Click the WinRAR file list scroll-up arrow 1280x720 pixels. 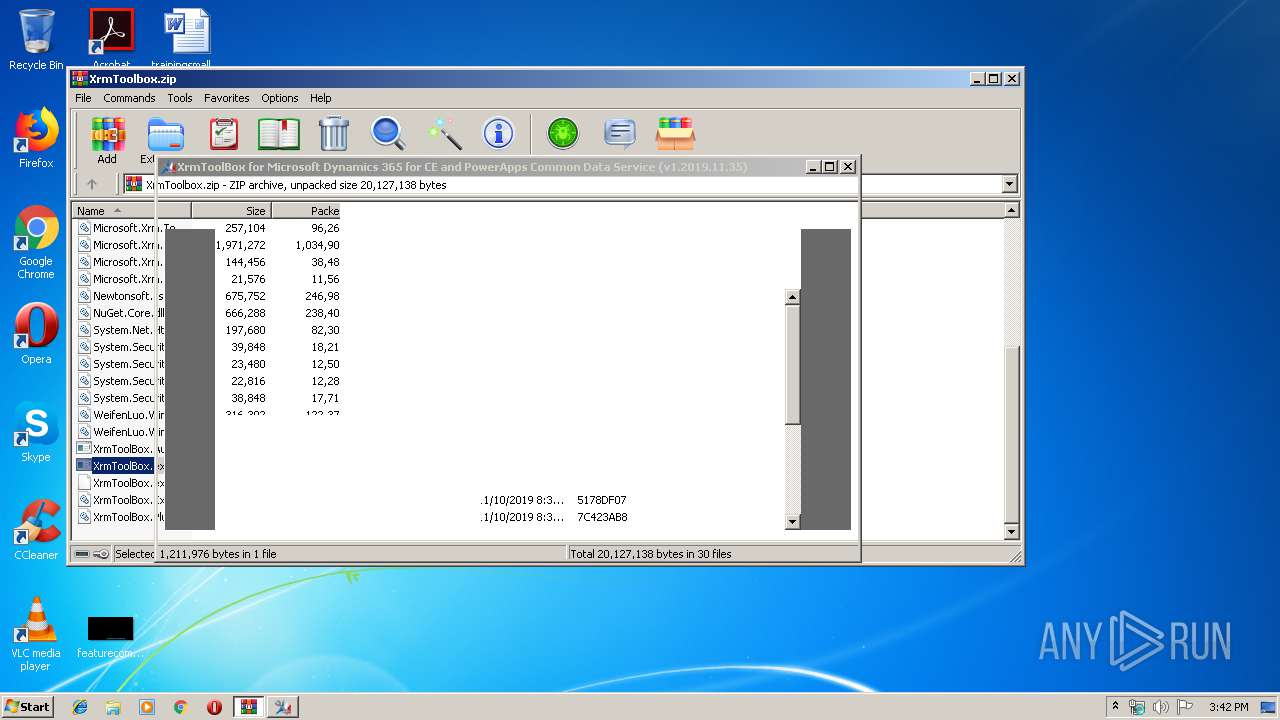1011,210
